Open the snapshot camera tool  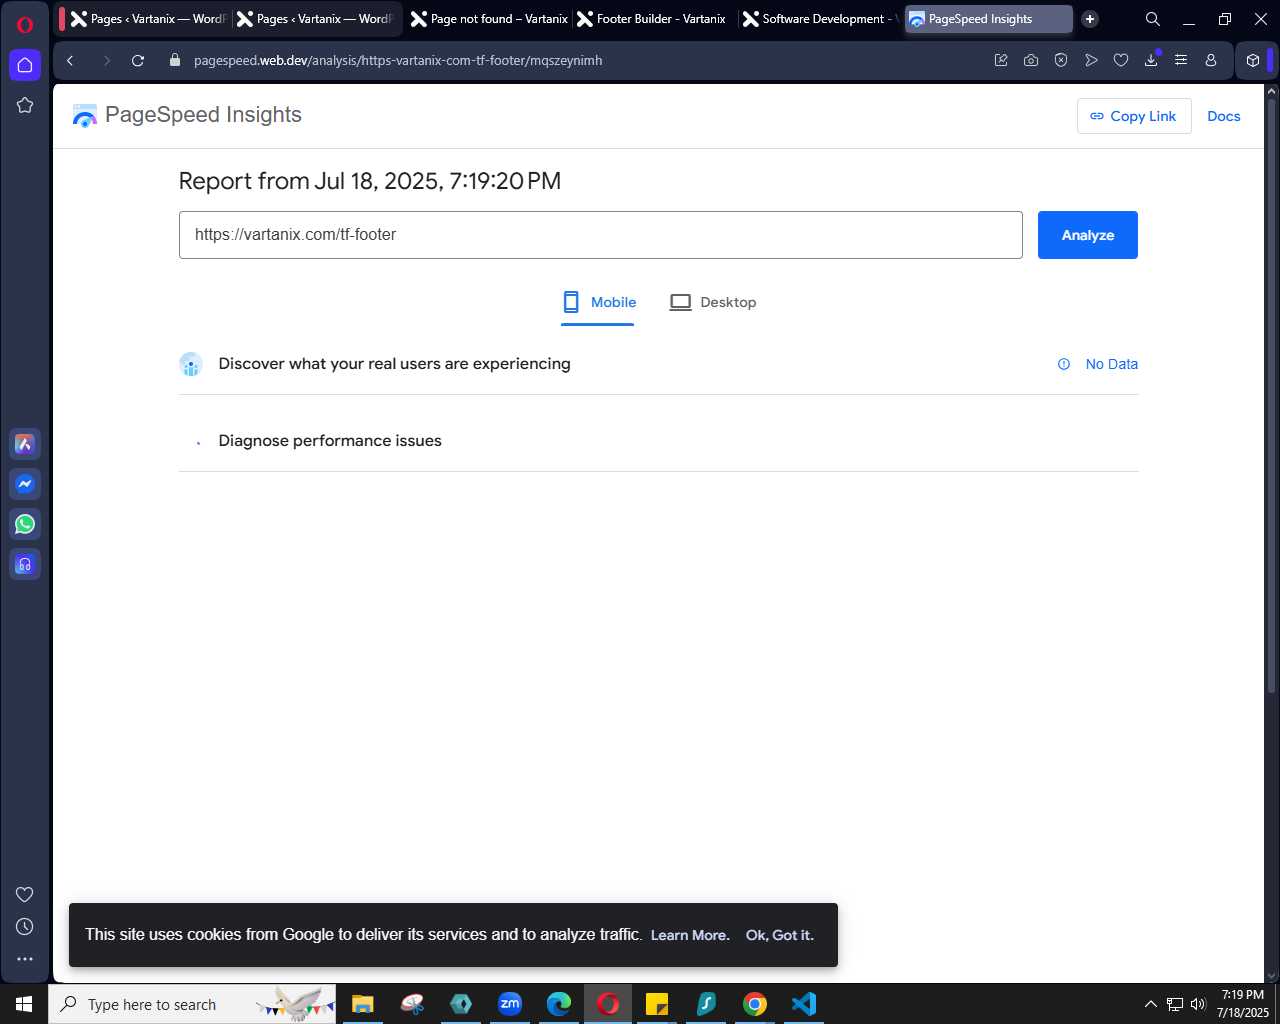pyautogui.click(x=1031, y=60)
